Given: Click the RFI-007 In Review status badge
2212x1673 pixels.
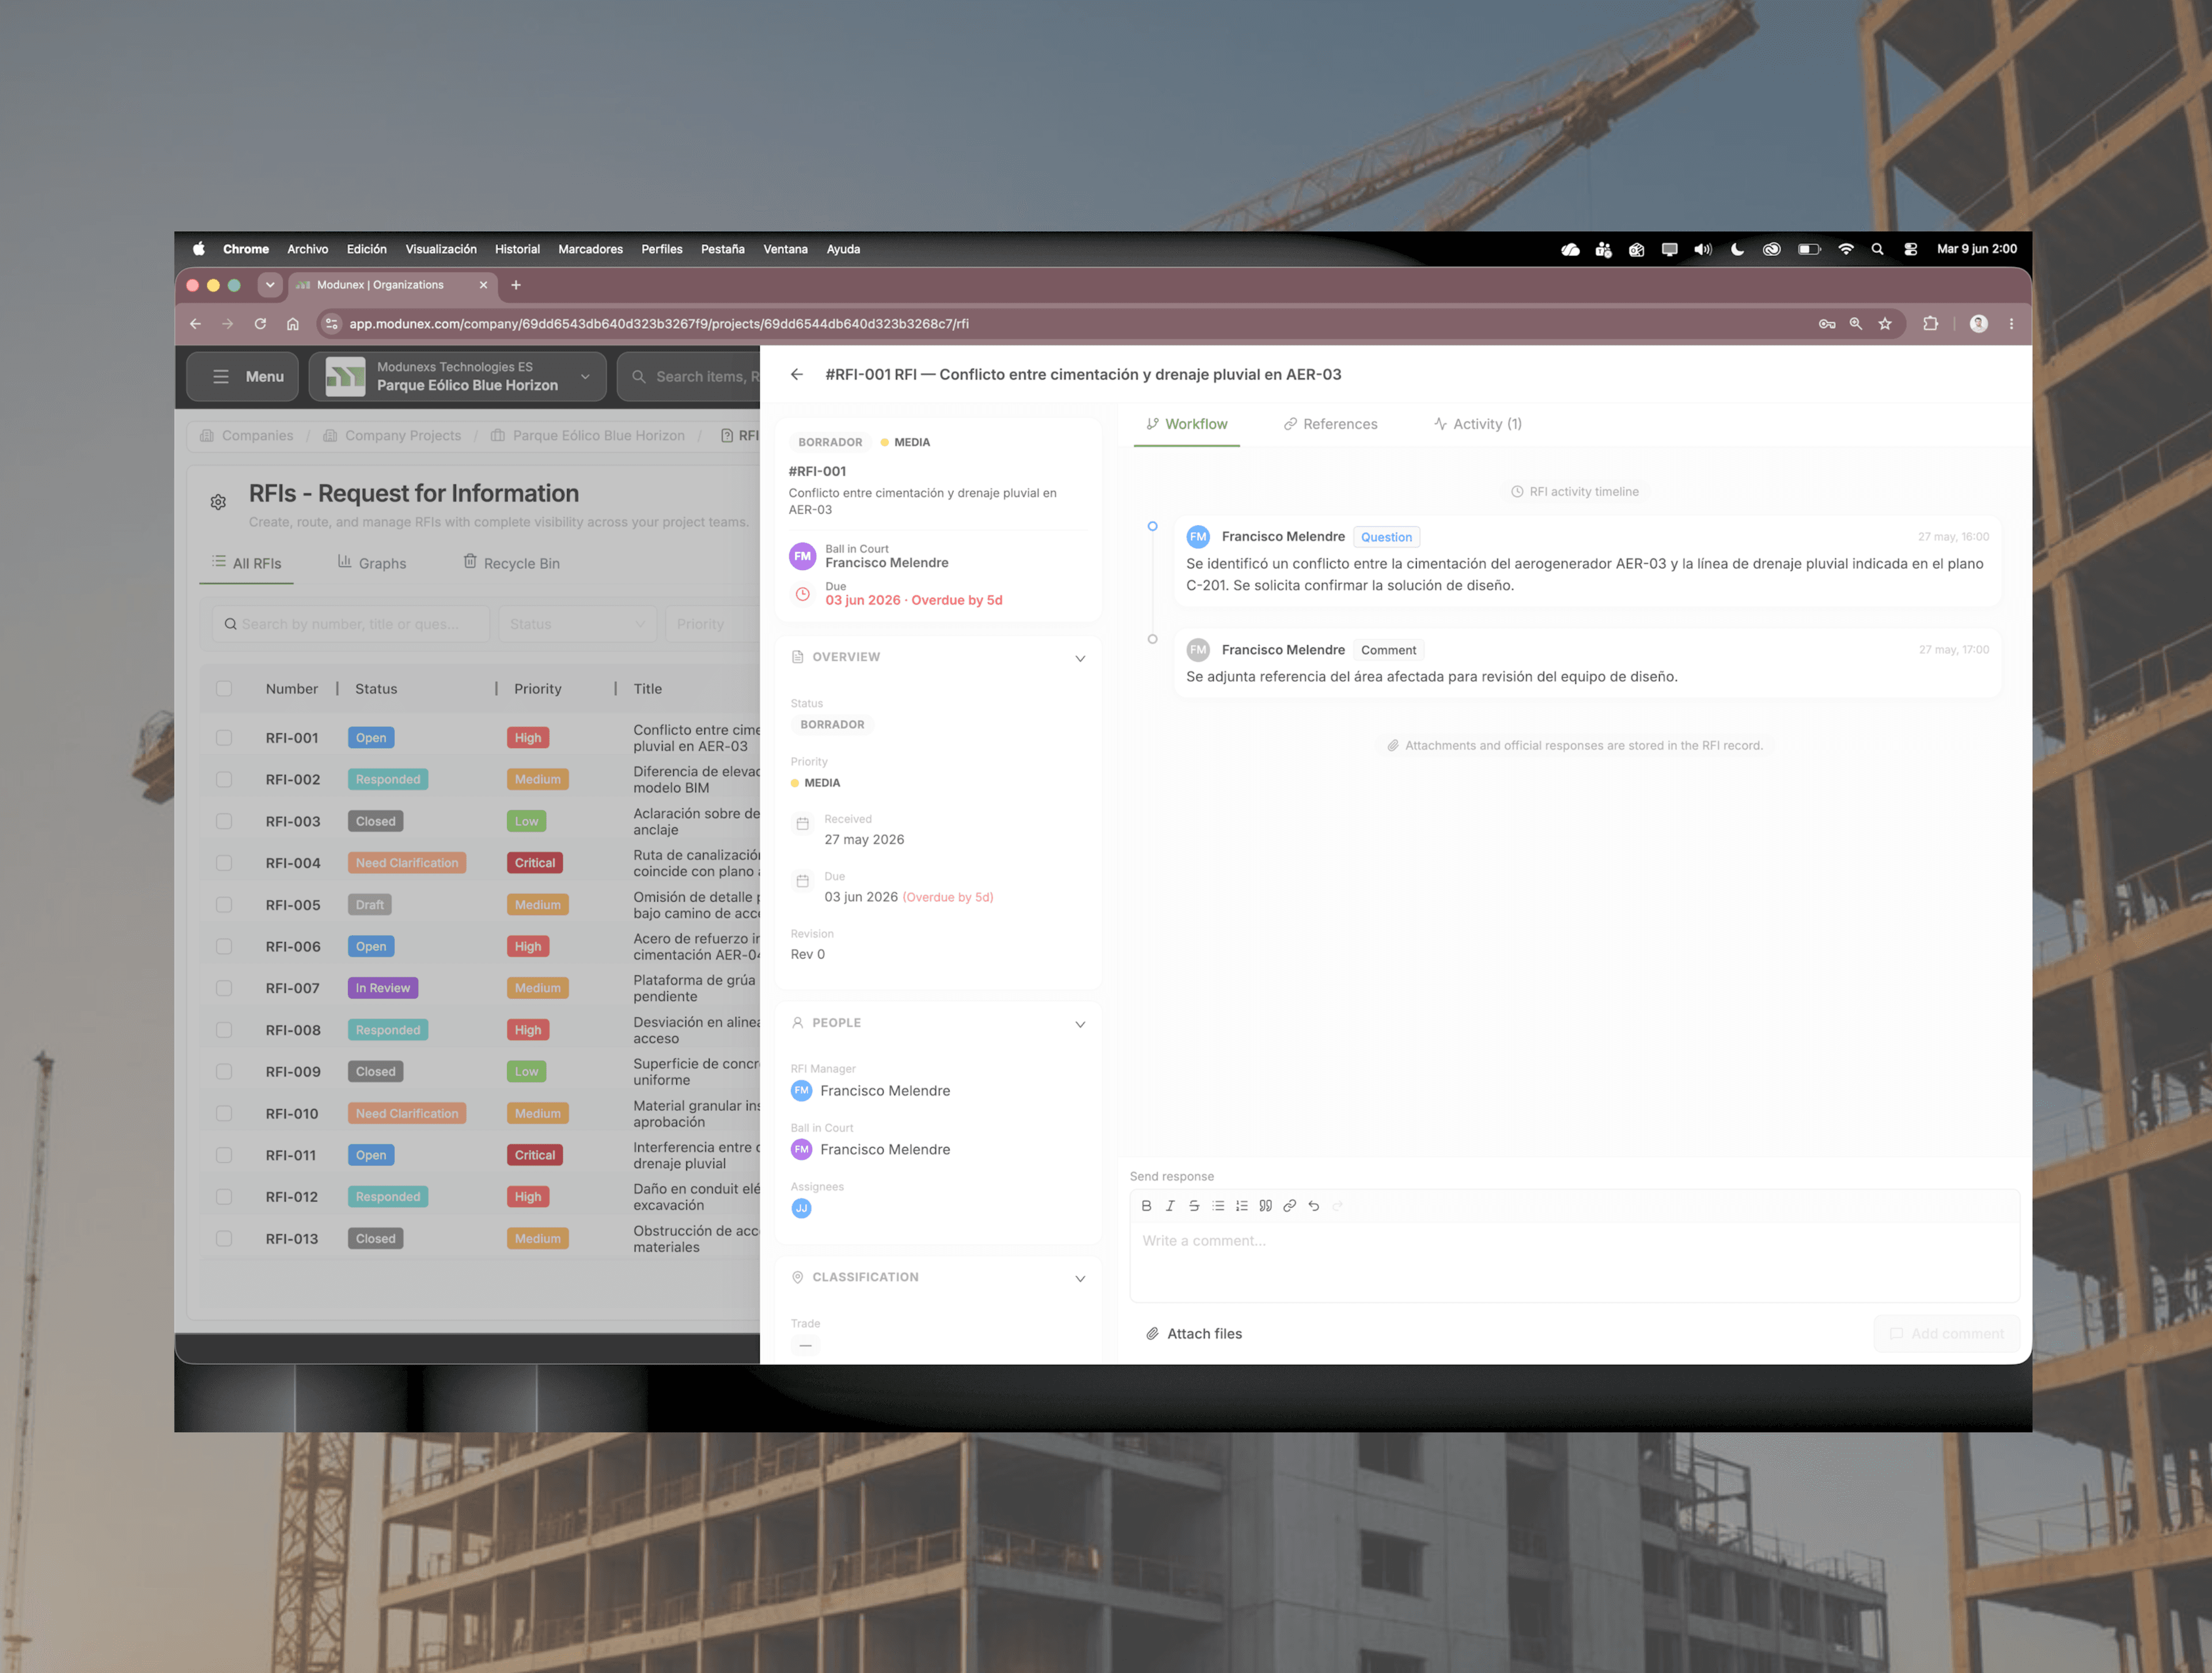Looking at the screenshot, I should (x=383, y=988).
